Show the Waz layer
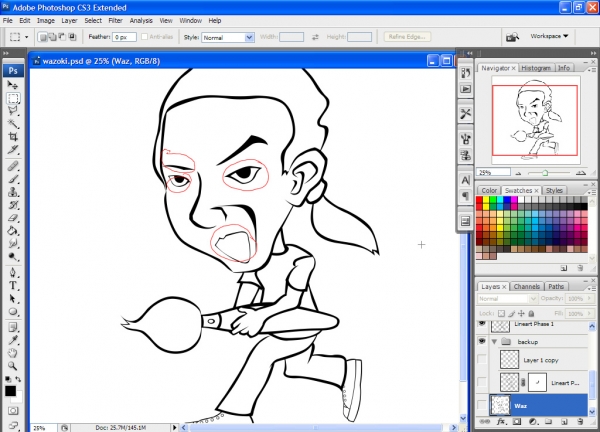 pos(482,405)
